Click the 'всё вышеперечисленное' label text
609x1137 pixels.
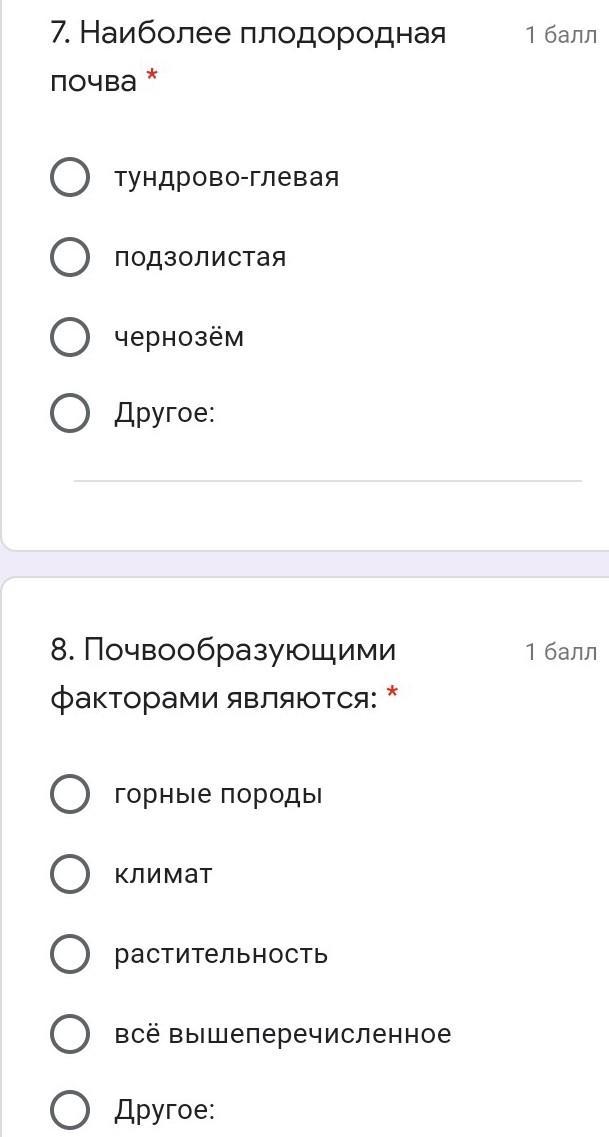pyautogui.click(x=282, y=1034)
